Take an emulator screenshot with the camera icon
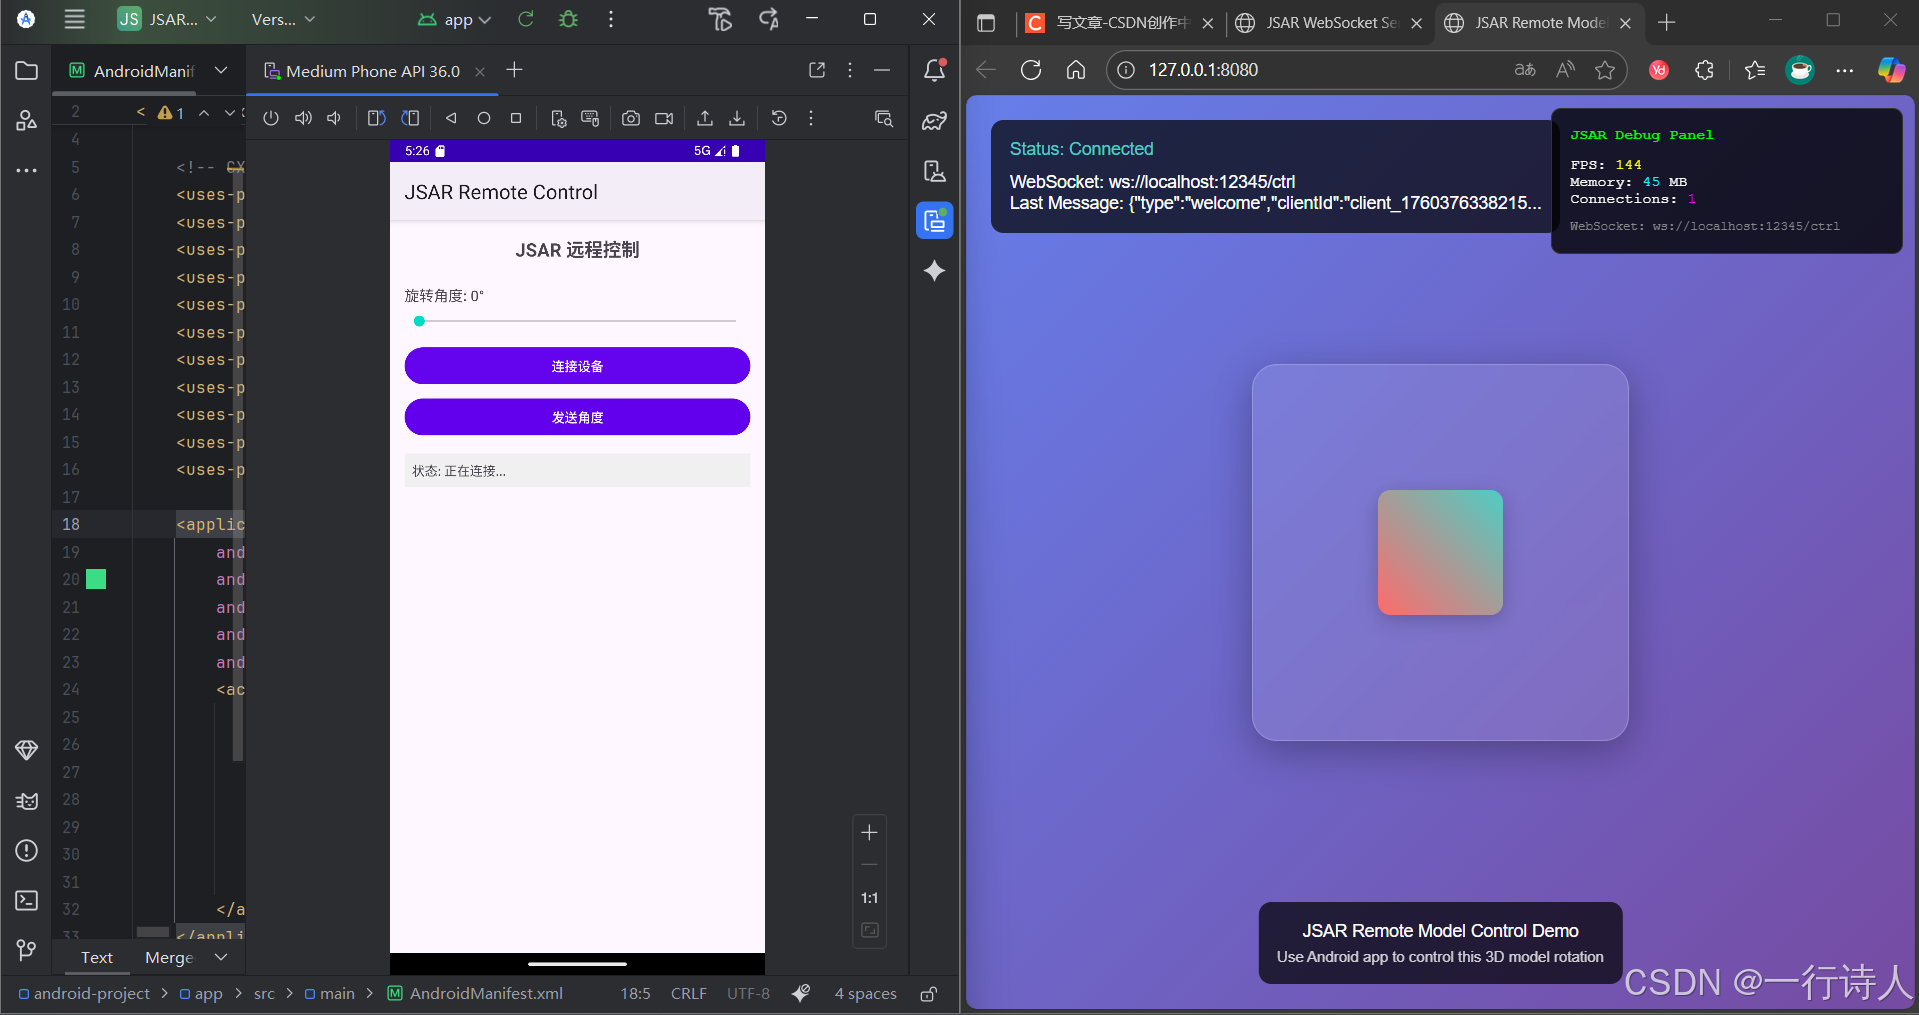Image resolution: width=1919 pixels, height=1015 pixels. click(x=631, y=118)
